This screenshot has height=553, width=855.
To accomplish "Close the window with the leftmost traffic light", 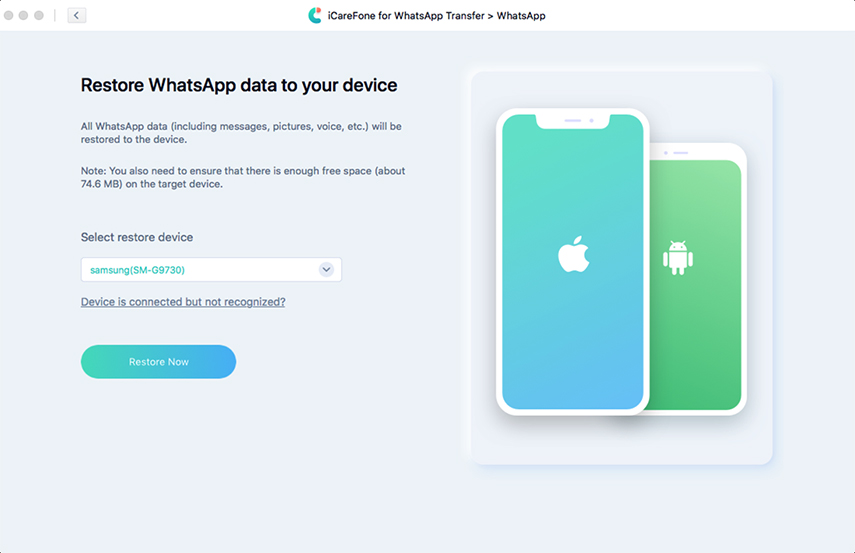I will (x=8, y=15).
